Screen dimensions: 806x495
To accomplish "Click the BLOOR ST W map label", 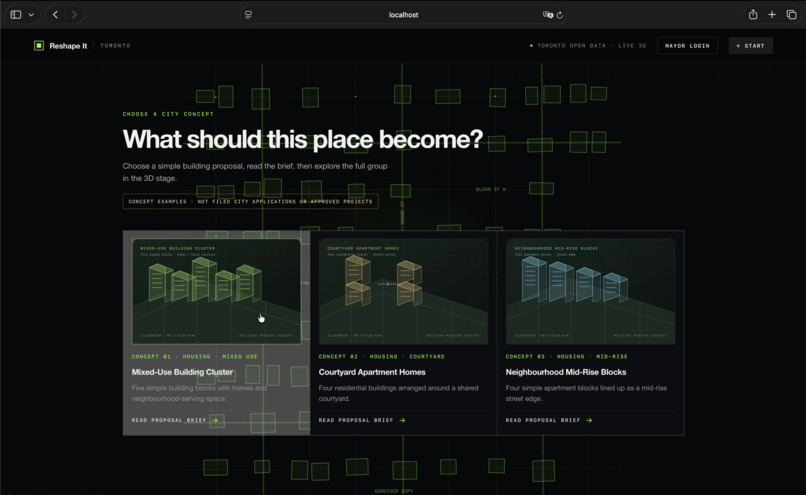I will pyautogui.click(x=490, y=189).
